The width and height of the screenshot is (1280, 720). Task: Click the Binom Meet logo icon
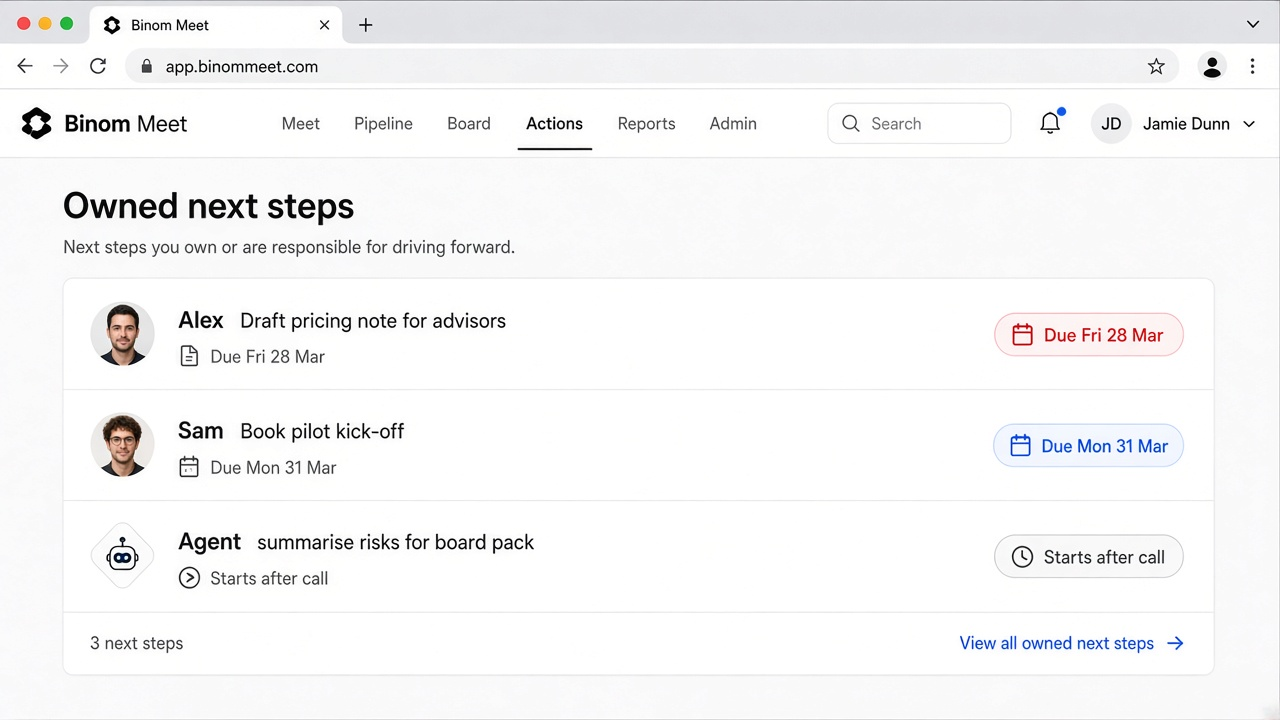(x=36, y=123)
